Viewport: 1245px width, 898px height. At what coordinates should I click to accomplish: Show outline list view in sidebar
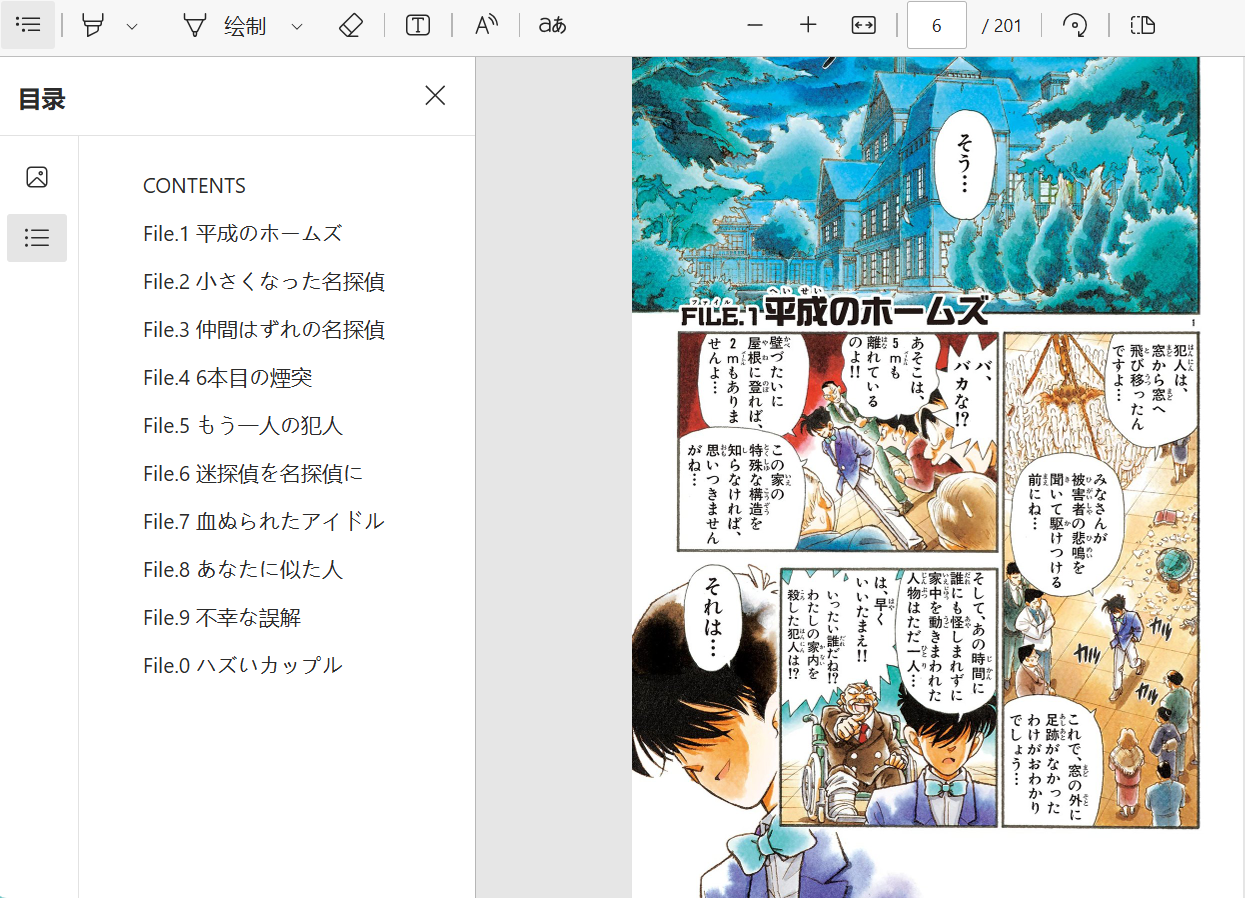pos(37,238)
